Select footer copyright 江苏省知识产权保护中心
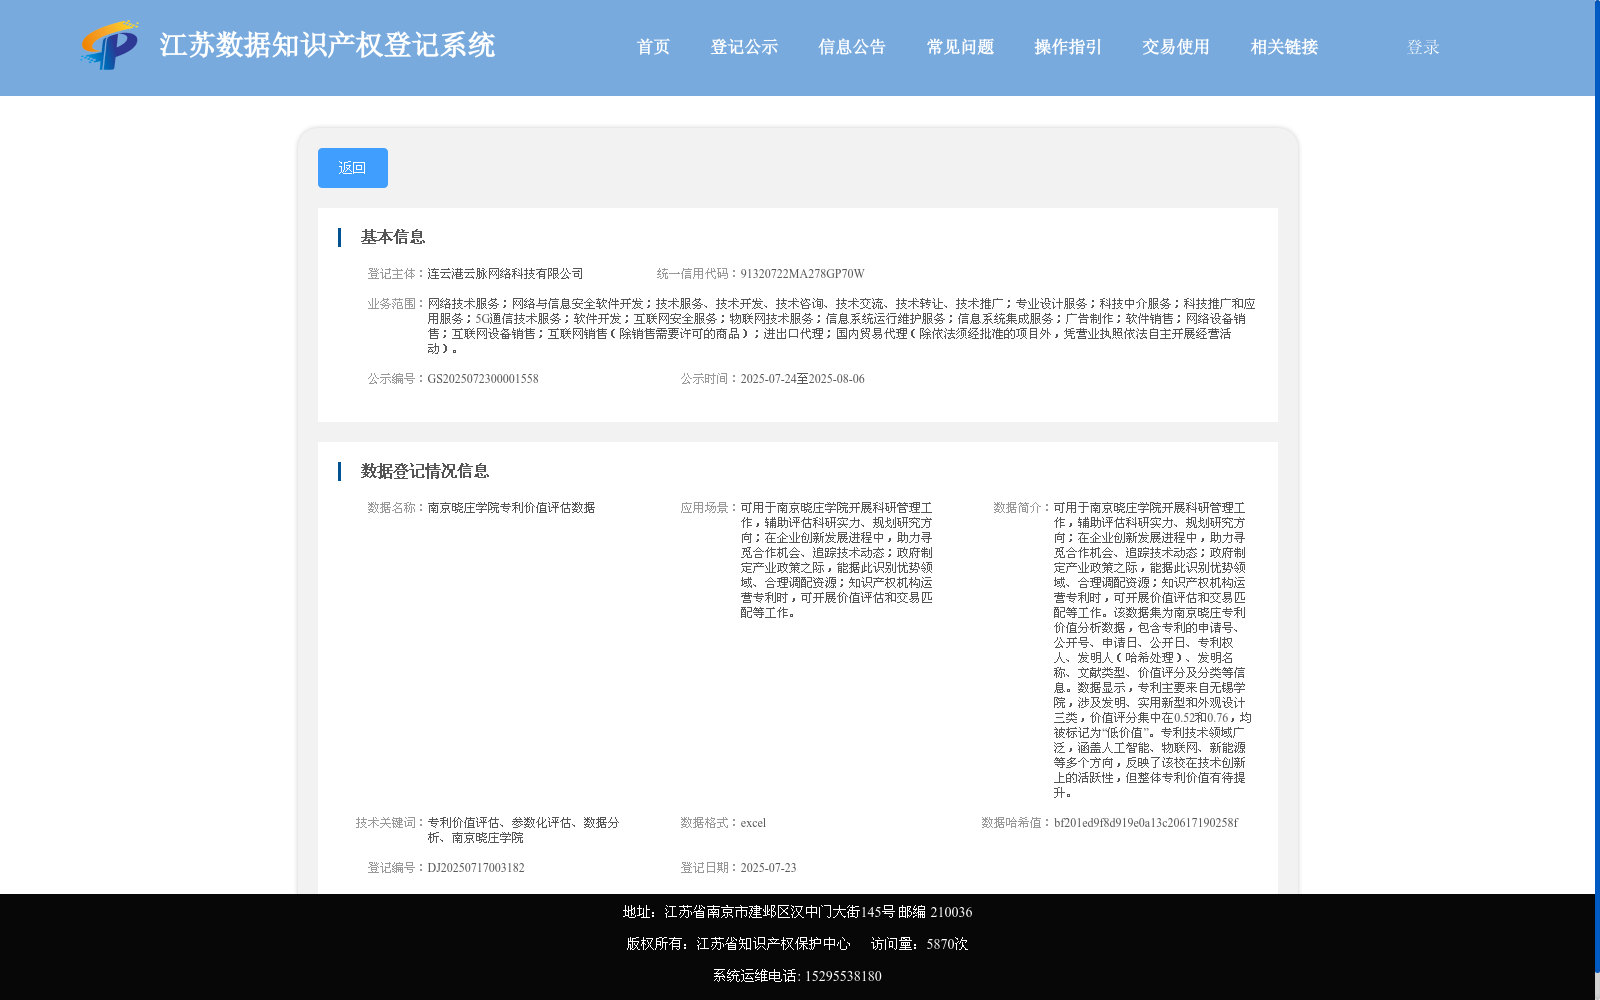Viewport: 1600px width, 1000px height. point(773,944)
